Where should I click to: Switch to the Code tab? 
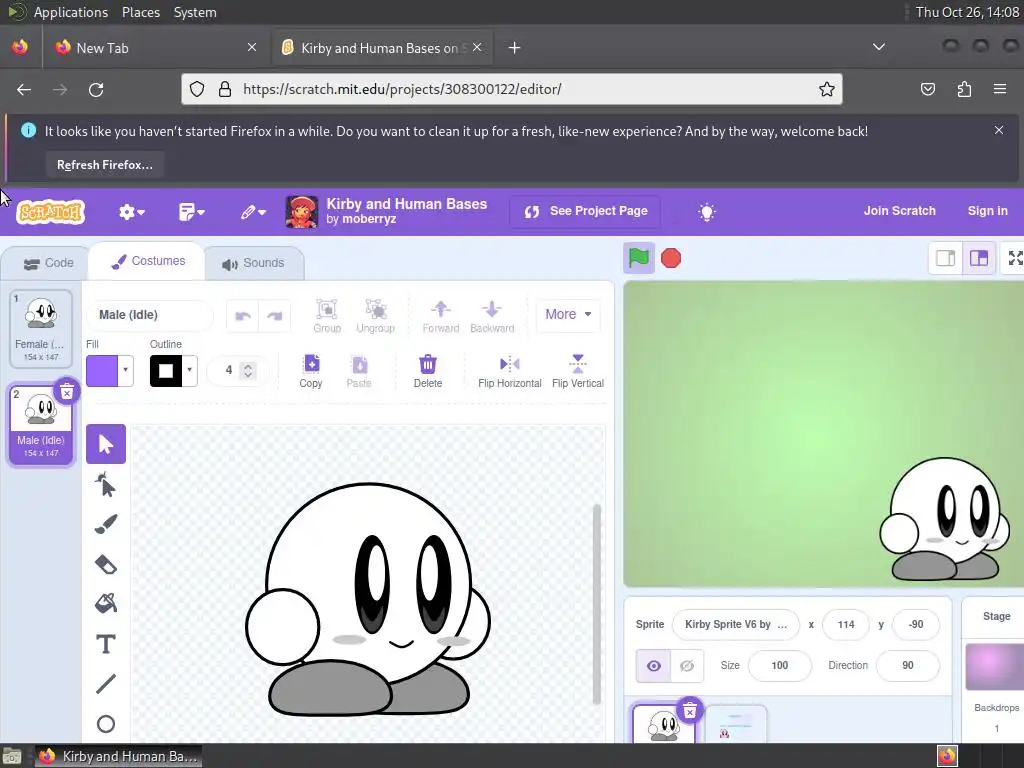48,263
